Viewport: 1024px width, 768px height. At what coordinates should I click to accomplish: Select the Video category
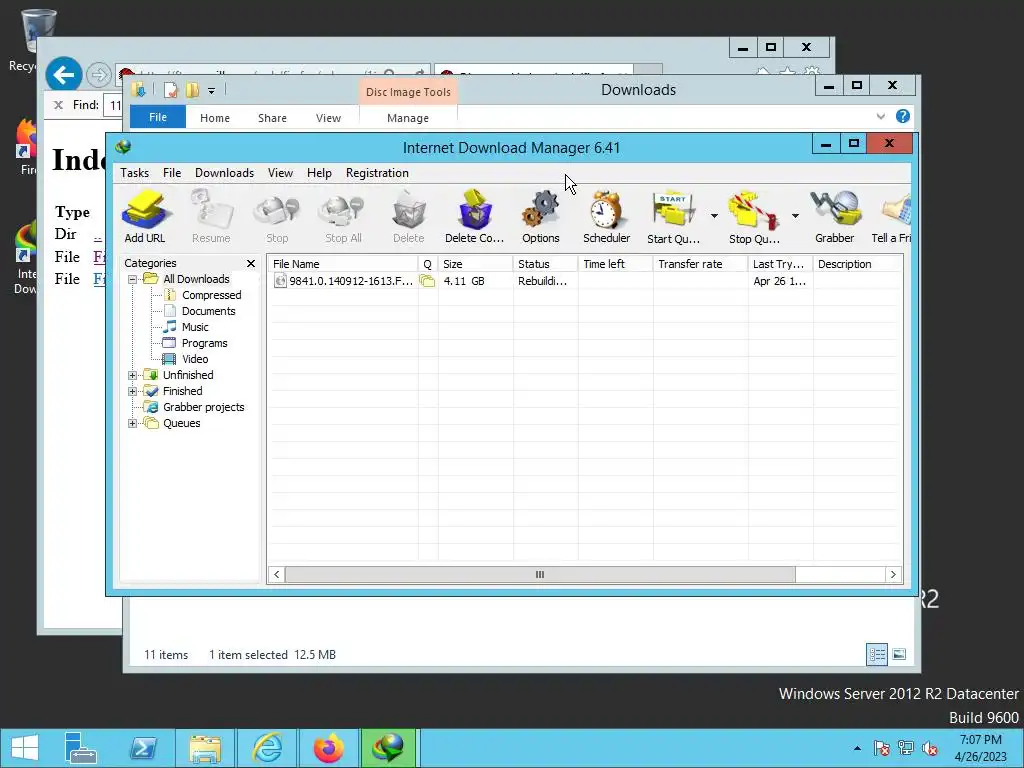[x=195, y=359]
